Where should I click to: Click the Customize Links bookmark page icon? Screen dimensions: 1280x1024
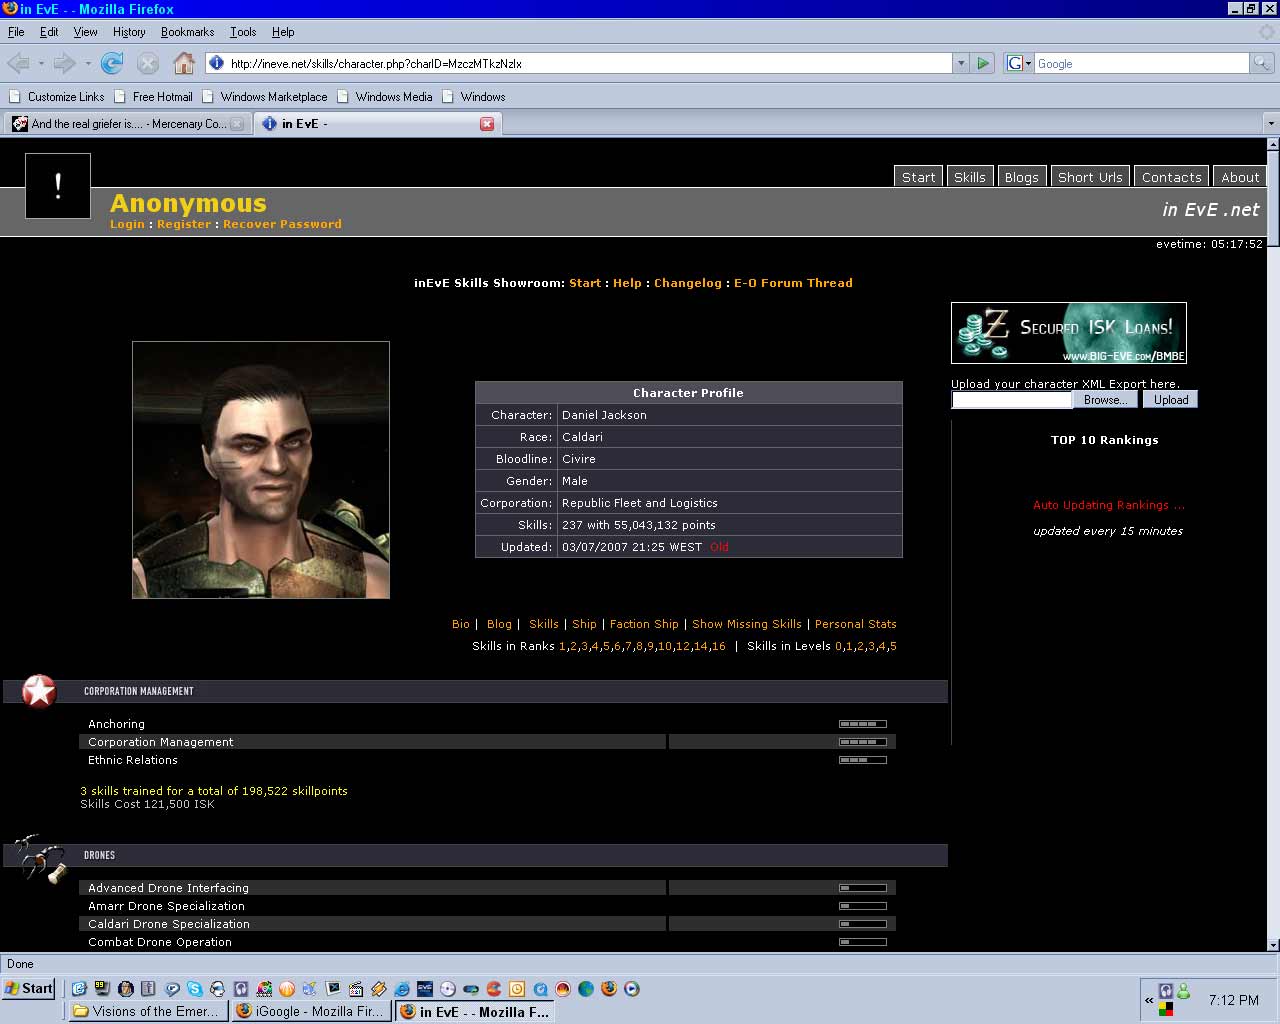tap(14, 97)
